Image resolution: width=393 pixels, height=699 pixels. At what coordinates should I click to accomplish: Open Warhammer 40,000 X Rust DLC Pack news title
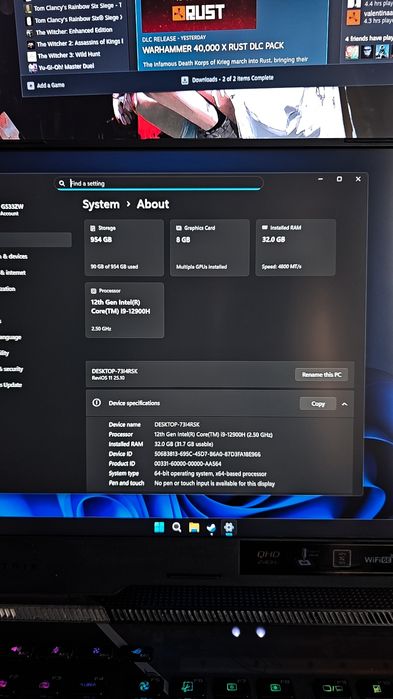[213, 48]
